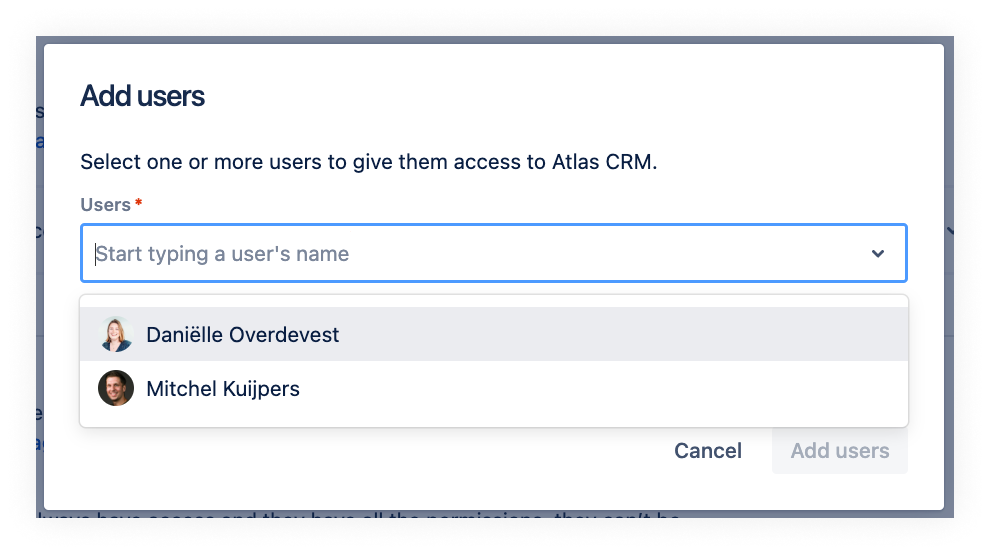Click the Add users confirm button
Image resolution: width=990 pixels, height=554 pixels.
pos(839,451)
